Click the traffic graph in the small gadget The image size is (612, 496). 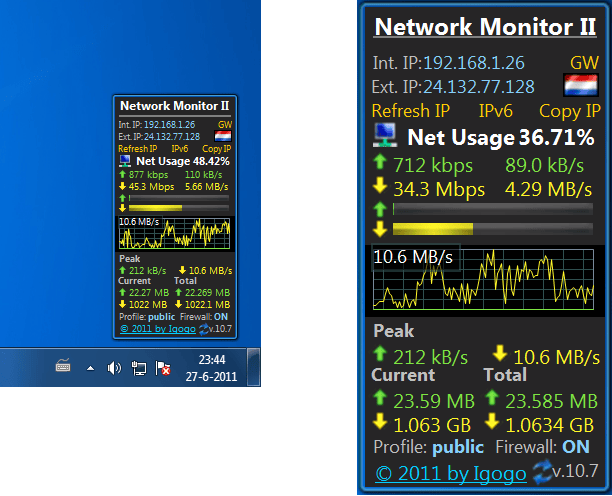tap(174, 233)
